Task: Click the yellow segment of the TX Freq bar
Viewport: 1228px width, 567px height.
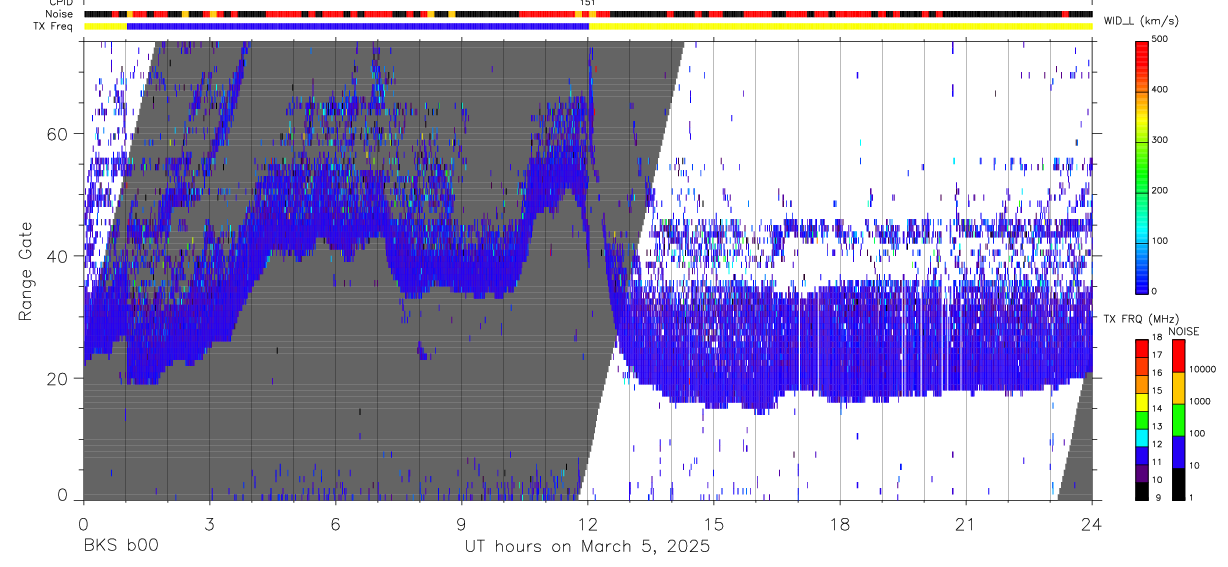Action: pos(841,26)
